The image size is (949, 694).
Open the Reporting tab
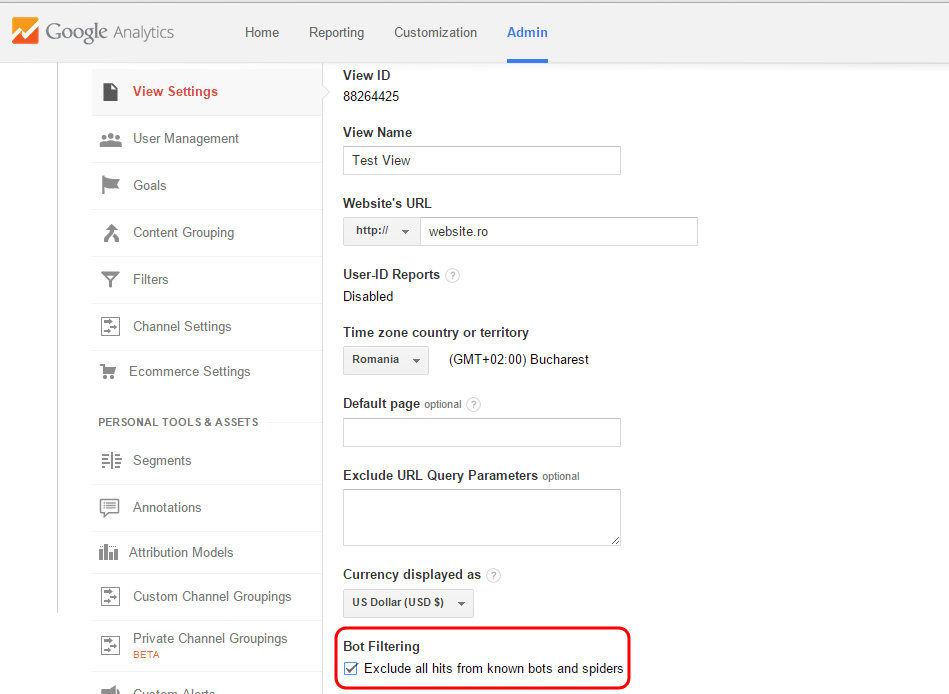(337, 33)
